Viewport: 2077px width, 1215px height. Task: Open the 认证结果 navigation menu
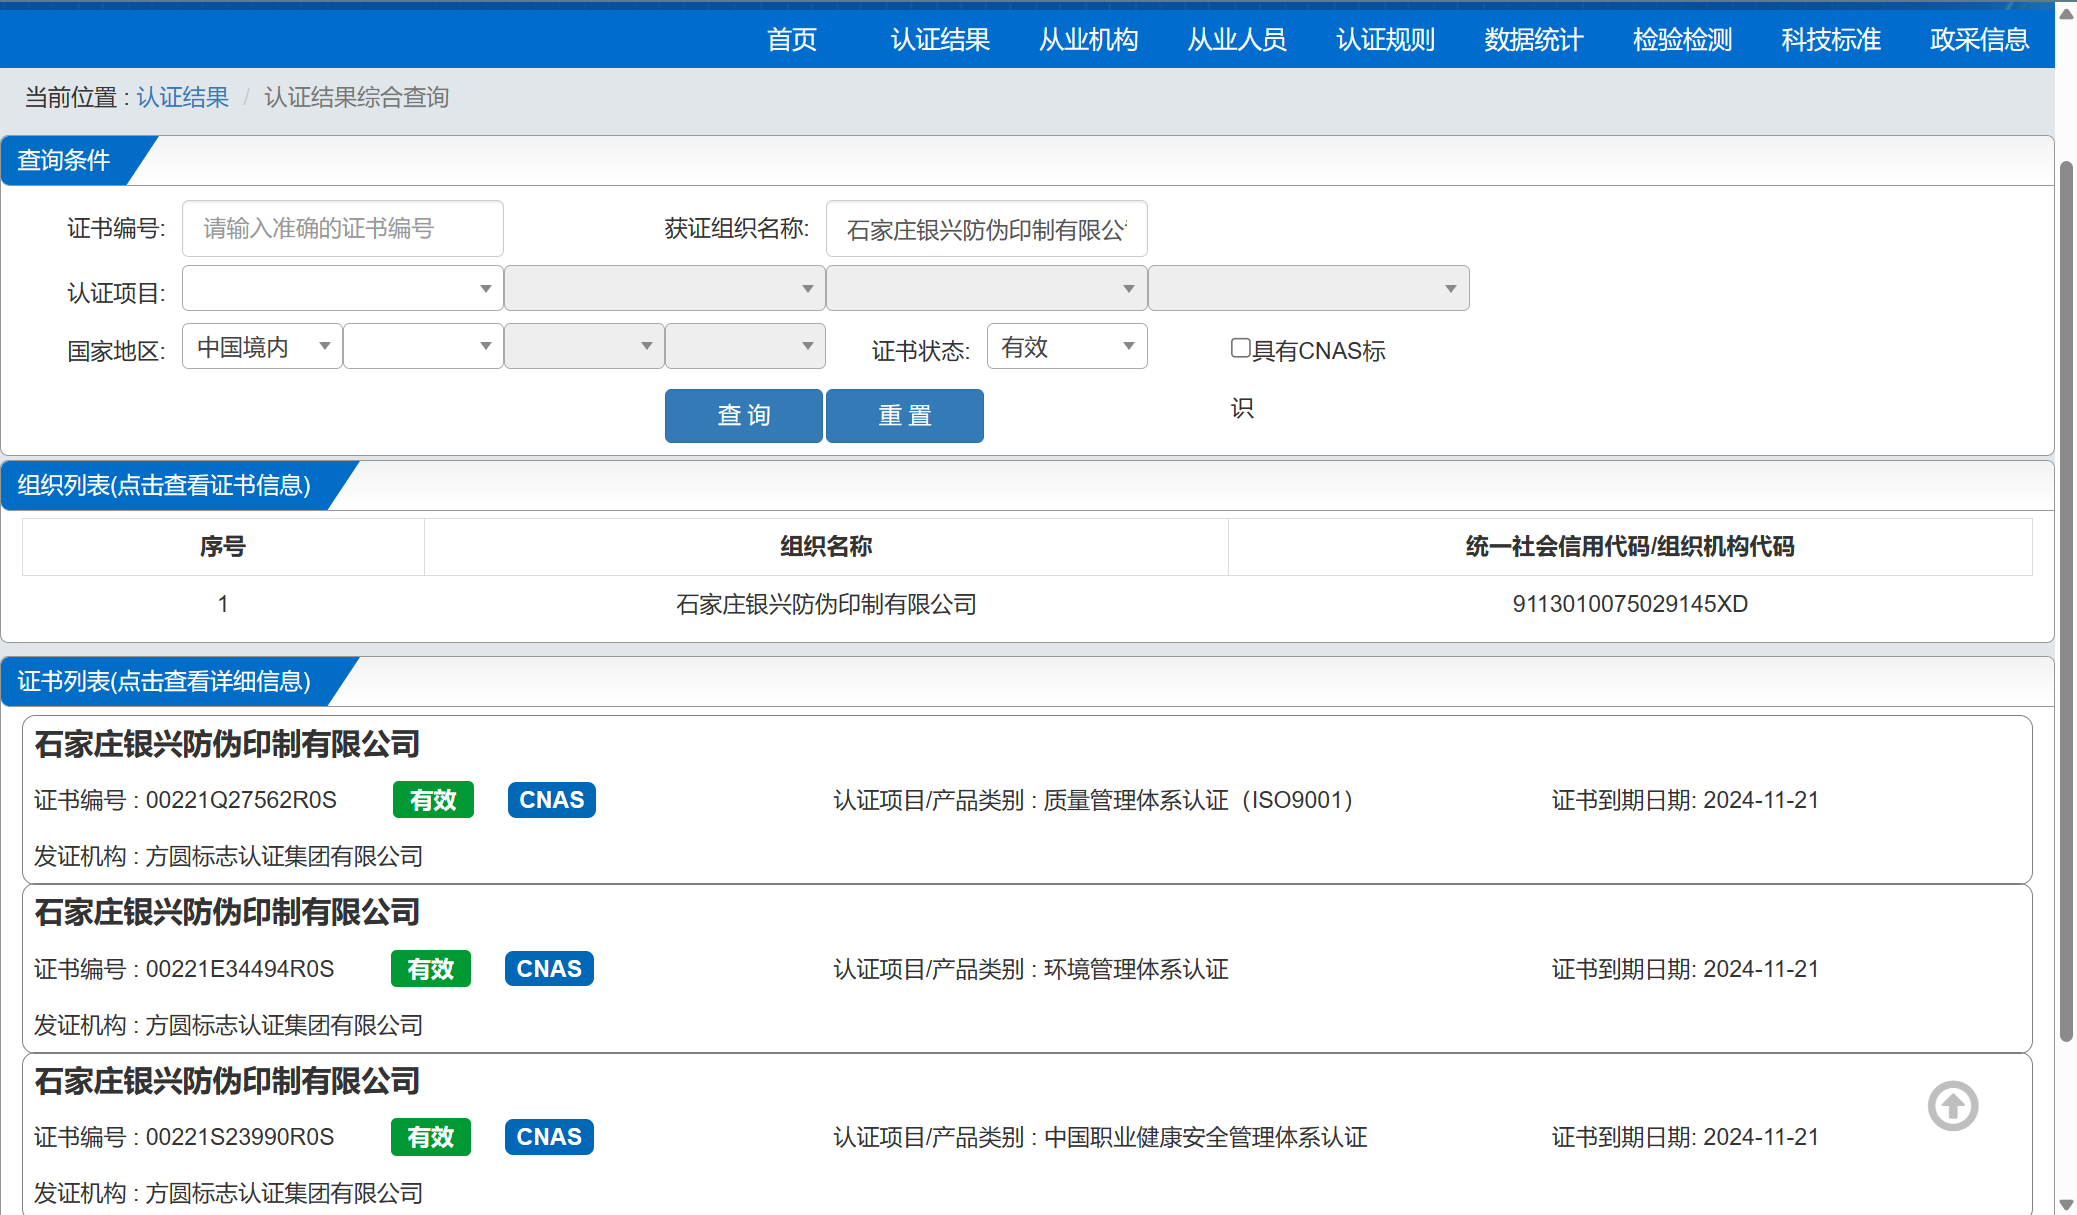pyautogui.click(x=940, y=40)
